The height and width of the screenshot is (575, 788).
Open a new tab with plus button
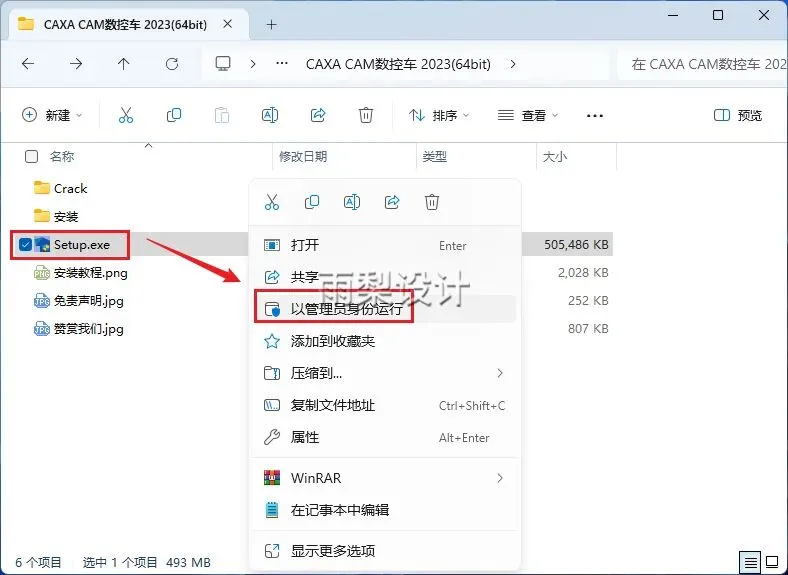point(272,24)
